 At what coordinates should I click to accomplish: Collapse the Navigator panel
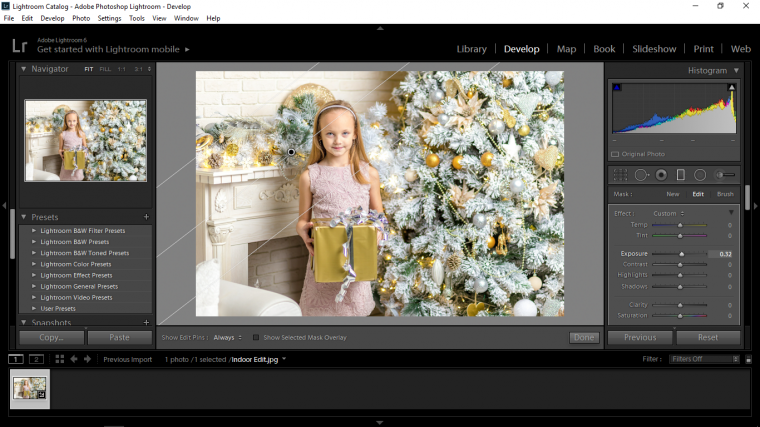click(23, 69)
